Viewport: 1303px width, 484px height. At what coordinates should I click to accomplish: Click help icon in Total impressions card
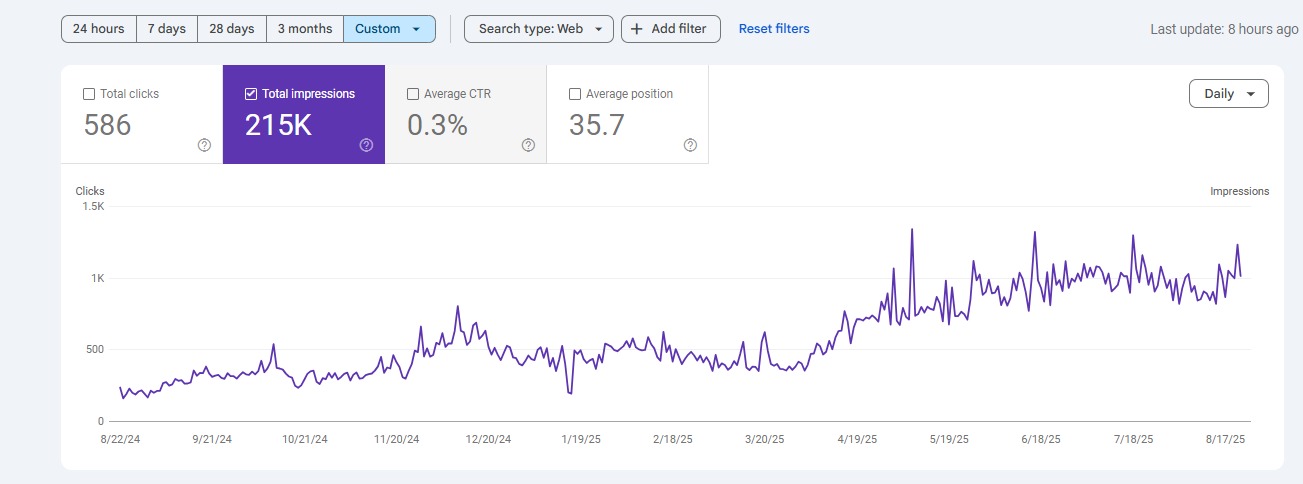[x=366, y=145]
